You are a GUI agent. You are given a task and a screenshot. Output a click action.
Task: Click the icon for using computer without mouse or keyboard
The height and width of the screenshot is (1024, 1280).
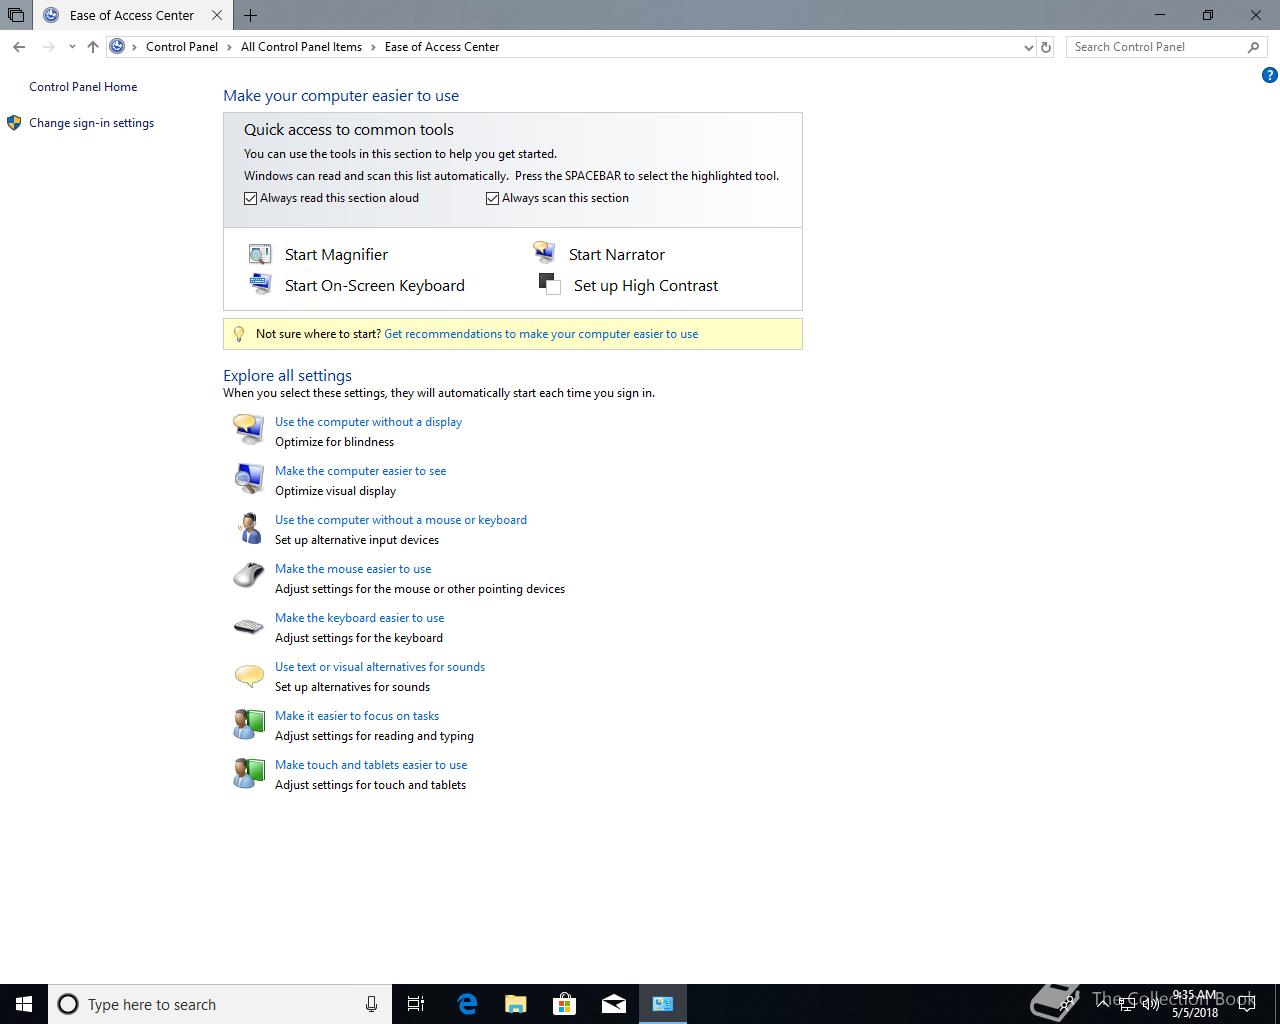[248, 527]
